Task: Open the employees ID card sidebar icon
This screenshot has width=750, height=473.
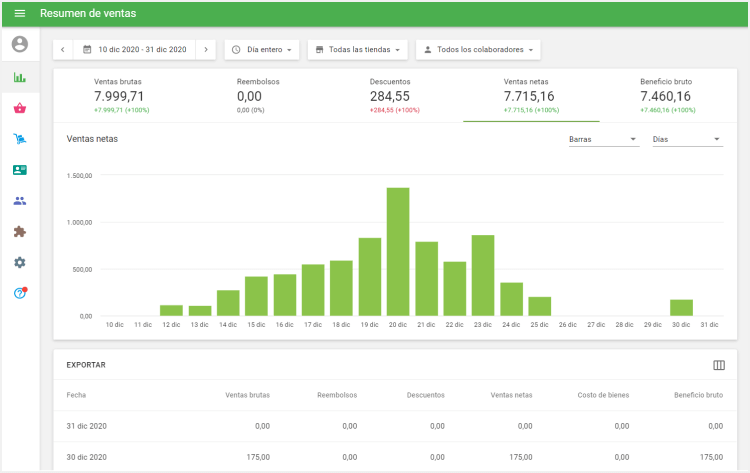Action: click(x=20, y=170)
